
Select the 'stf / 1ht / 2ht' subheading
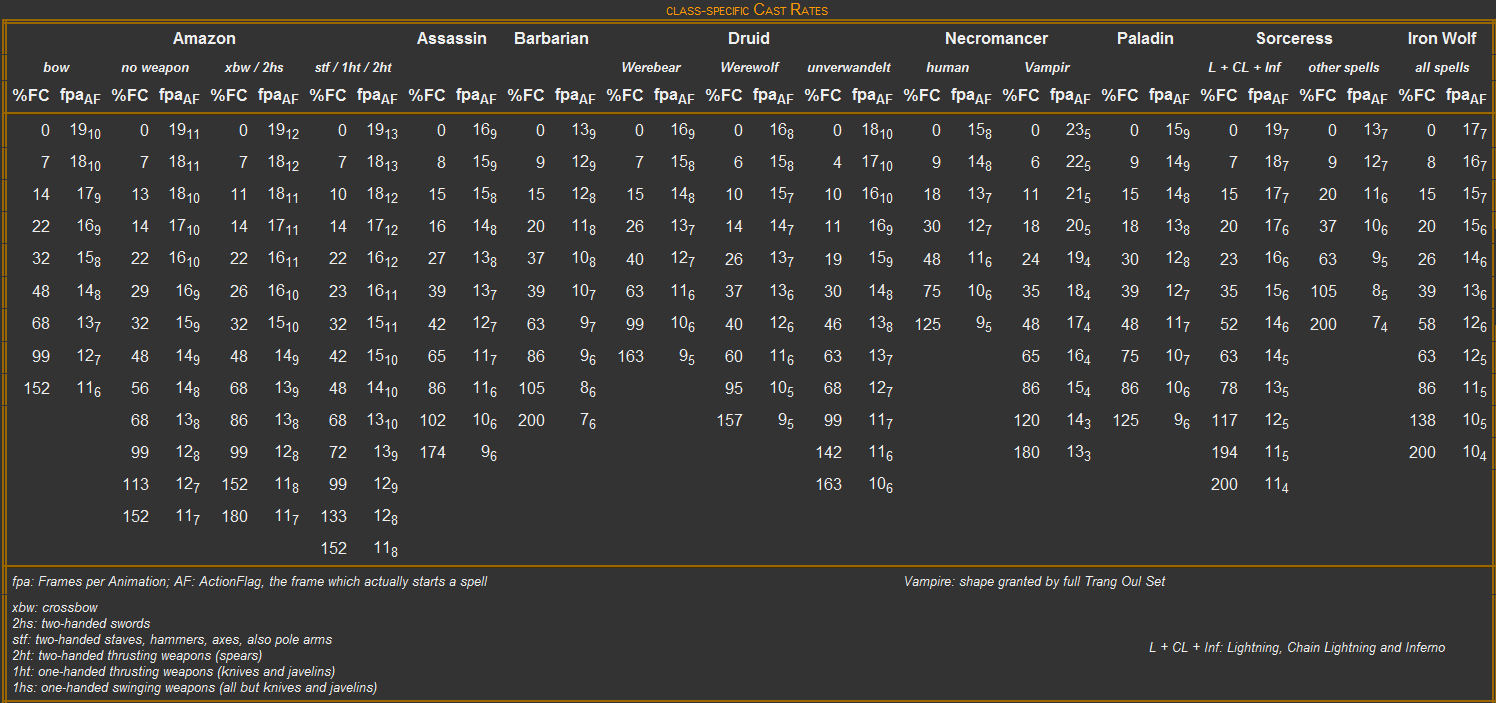point(353,68)
